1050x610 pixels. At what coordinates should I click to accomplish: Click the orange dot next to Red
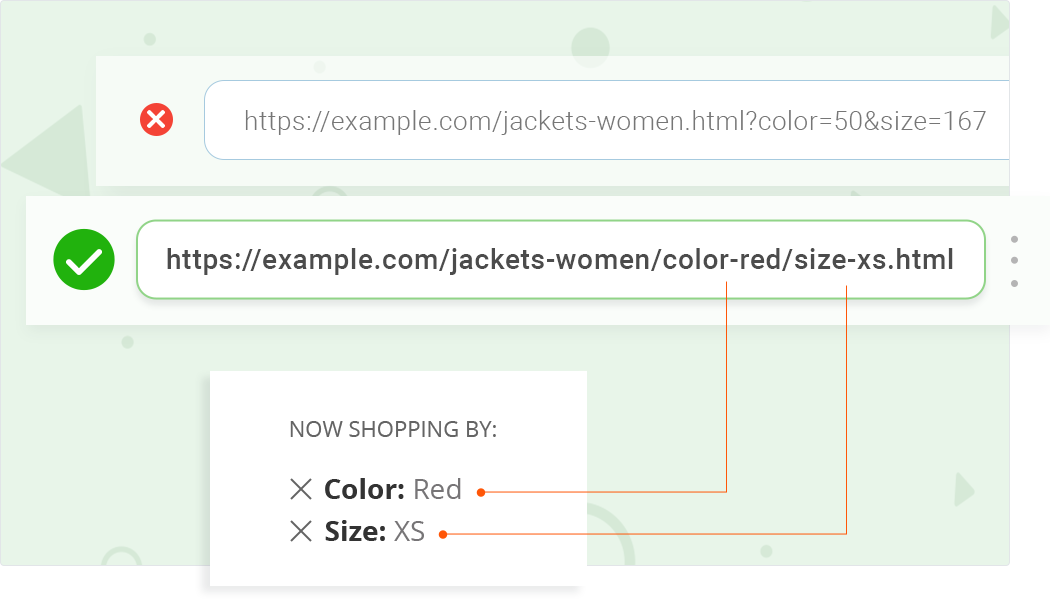(481, 492)
